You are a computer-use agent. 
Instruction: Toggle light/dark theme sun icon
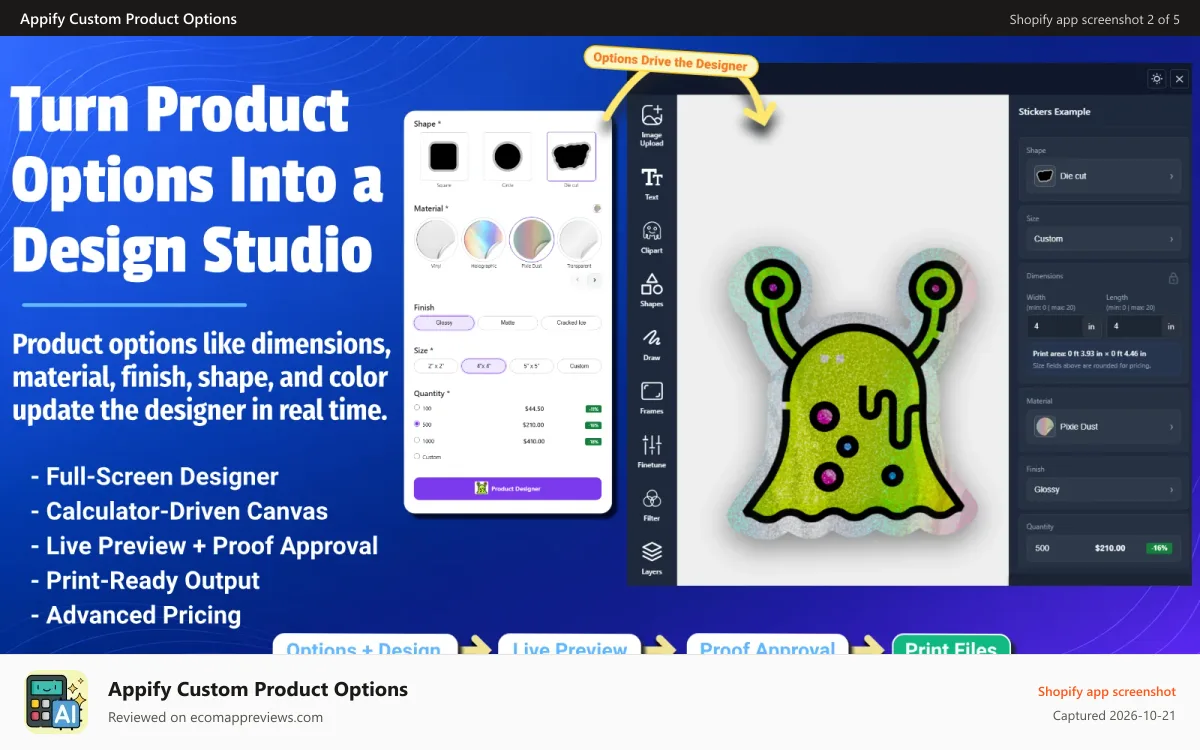coord(1157,78)
